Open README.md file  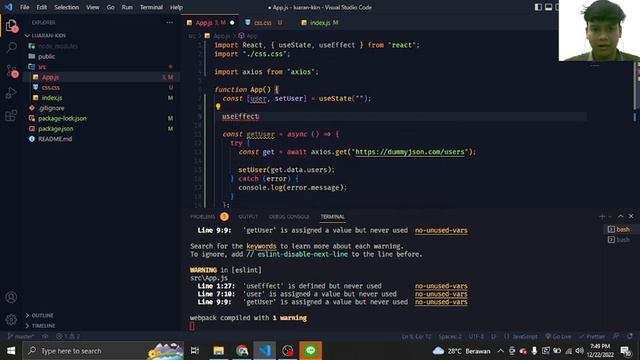tap(101, 139)
